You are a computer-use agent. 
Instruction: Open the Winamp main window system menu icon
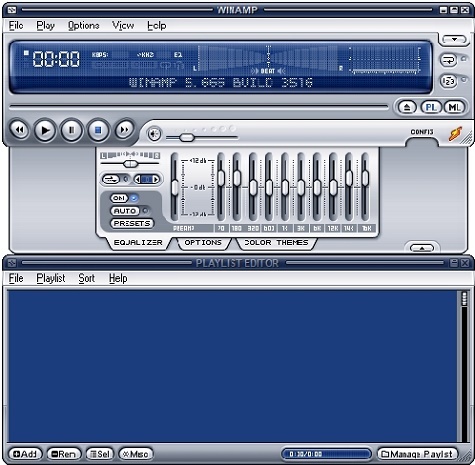pyautogui.click(x=12, y=10)
